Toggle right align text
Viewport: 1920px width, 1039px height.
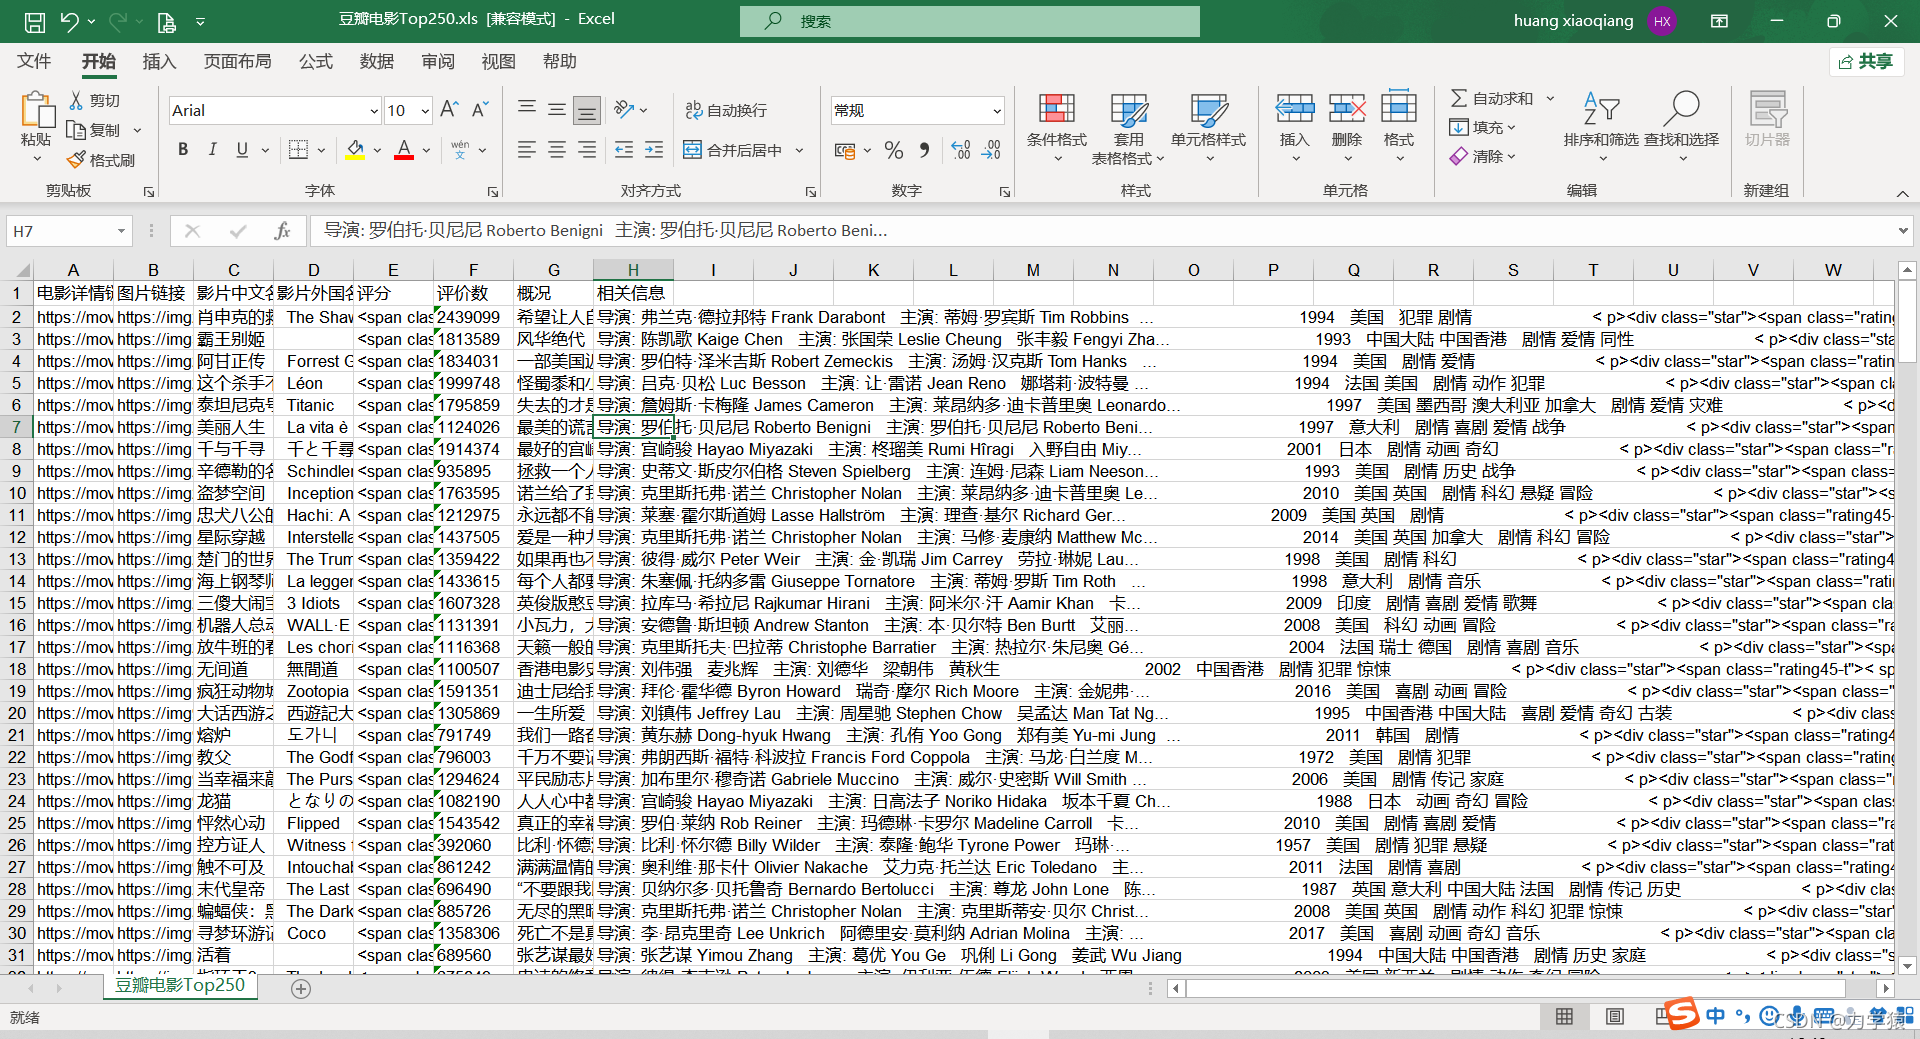pyautogui.click(x=587, y=150)
